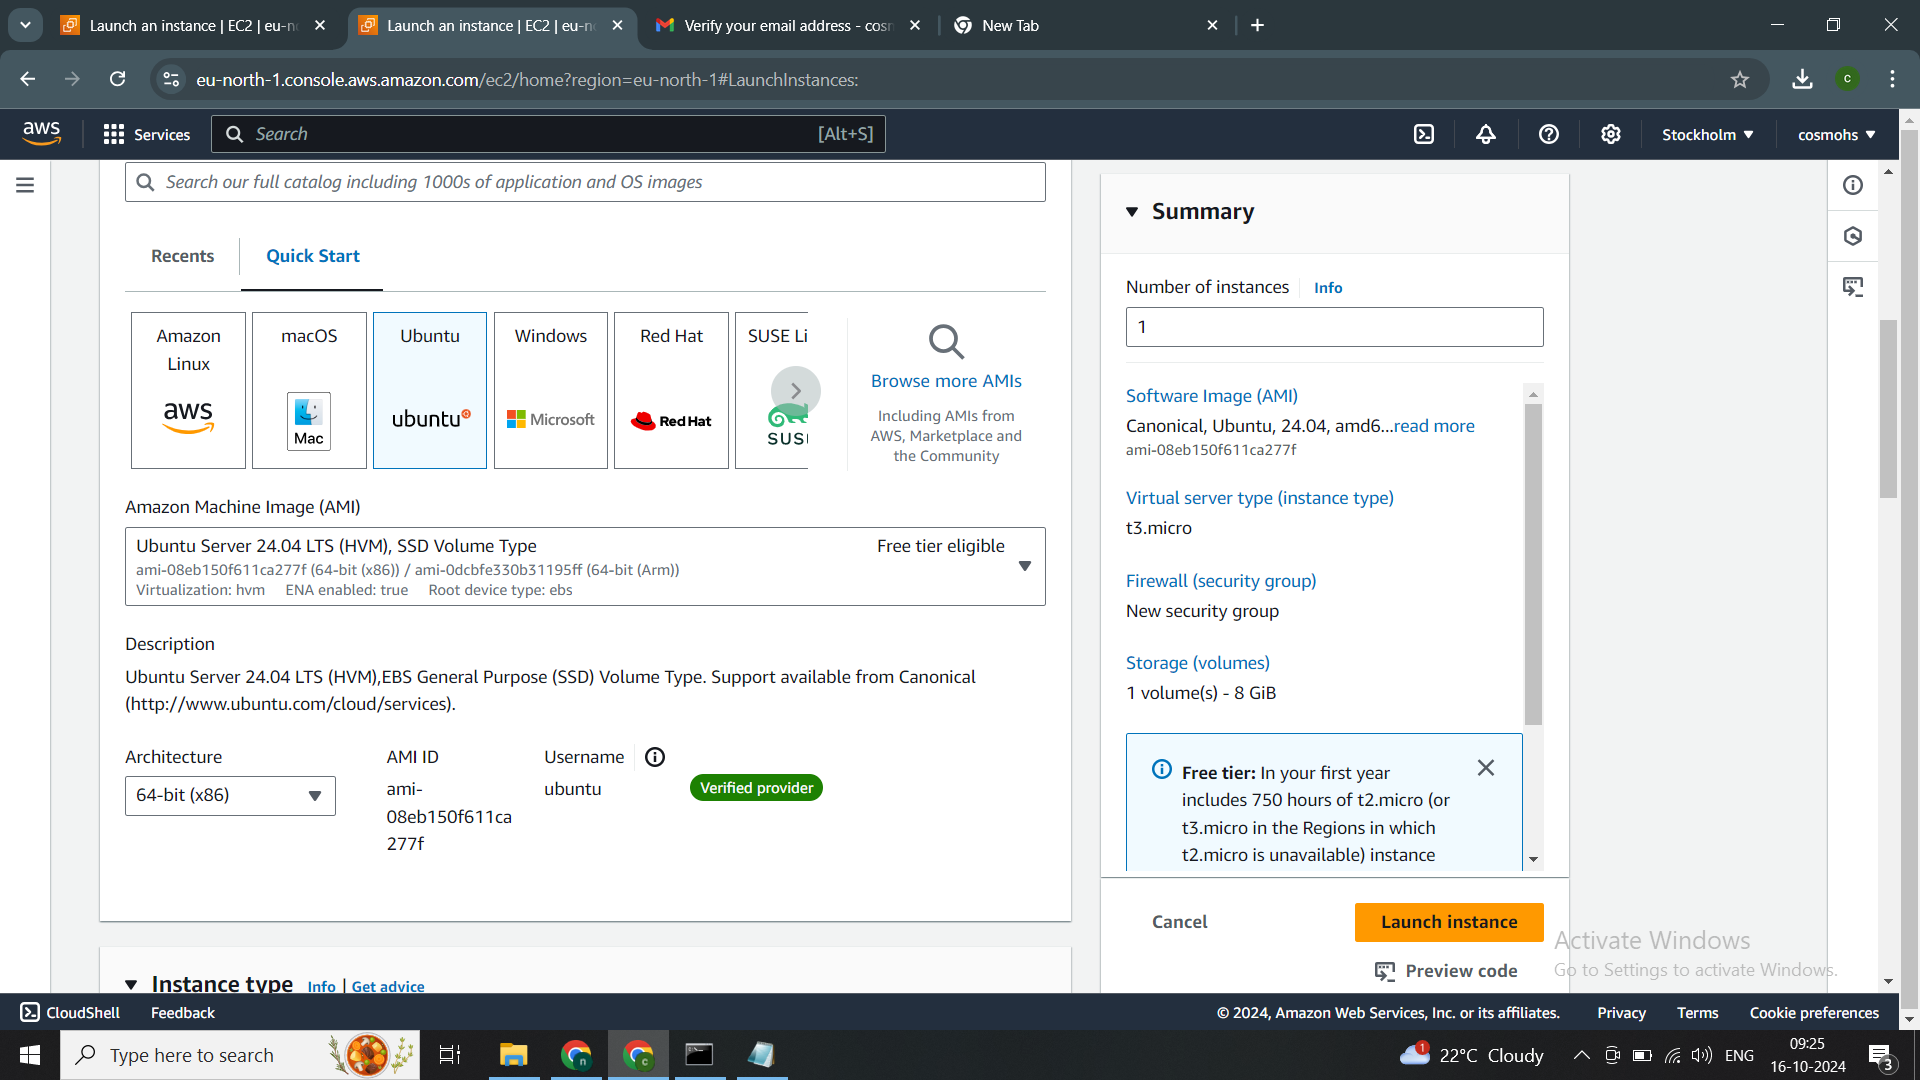Go back to the previous page

tap(27, 79)
